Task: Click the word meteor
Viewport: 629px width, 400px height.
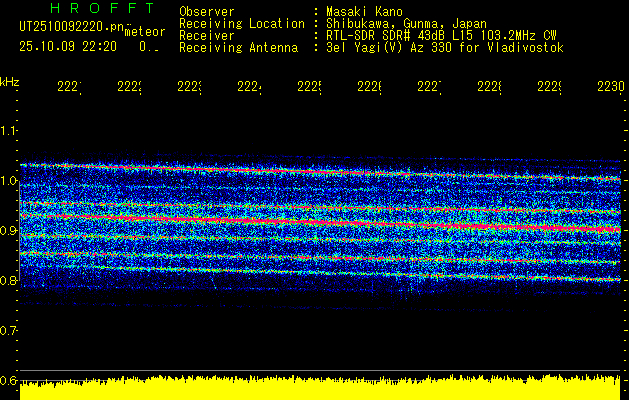Action: [145, 32]
